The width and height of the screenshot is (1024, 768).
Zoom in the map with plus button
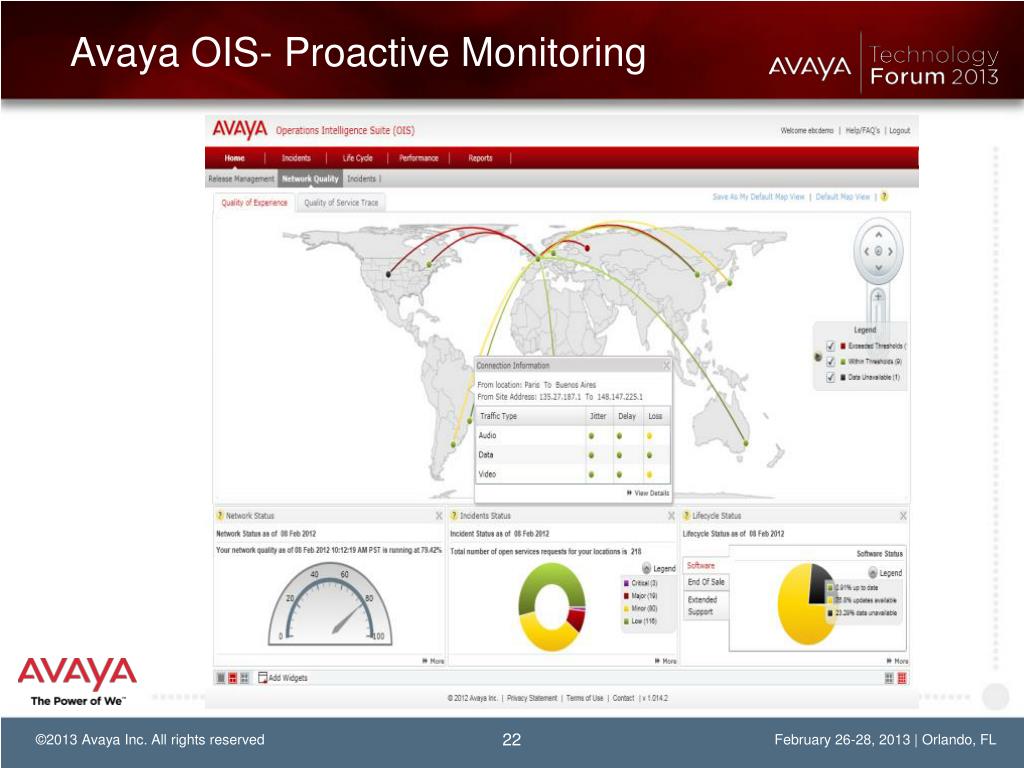pos(878,296)
